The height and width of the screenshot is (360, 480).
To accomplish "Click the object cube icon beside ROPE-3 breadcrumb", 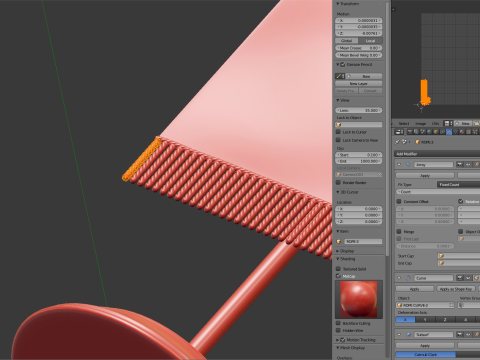I will [x=417, y=142].
